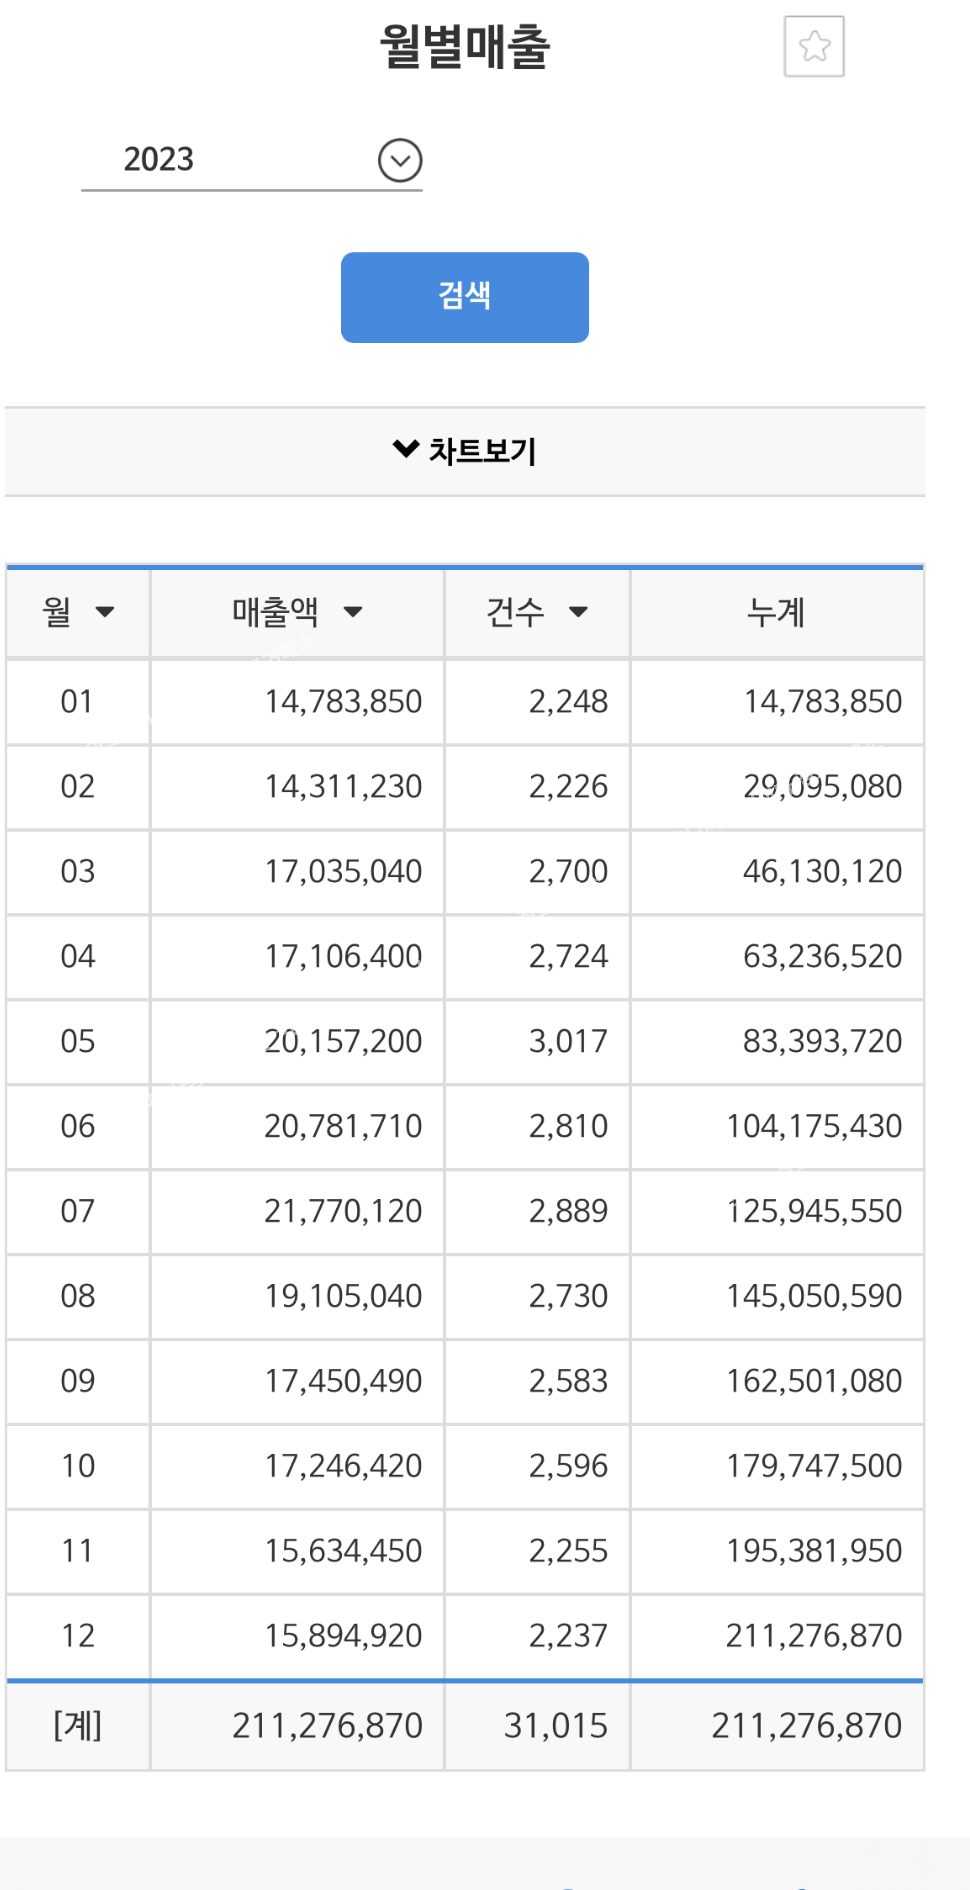Click the 월별매출 page title
Viewport: 970px width, 1890px height.
(465, 47)
